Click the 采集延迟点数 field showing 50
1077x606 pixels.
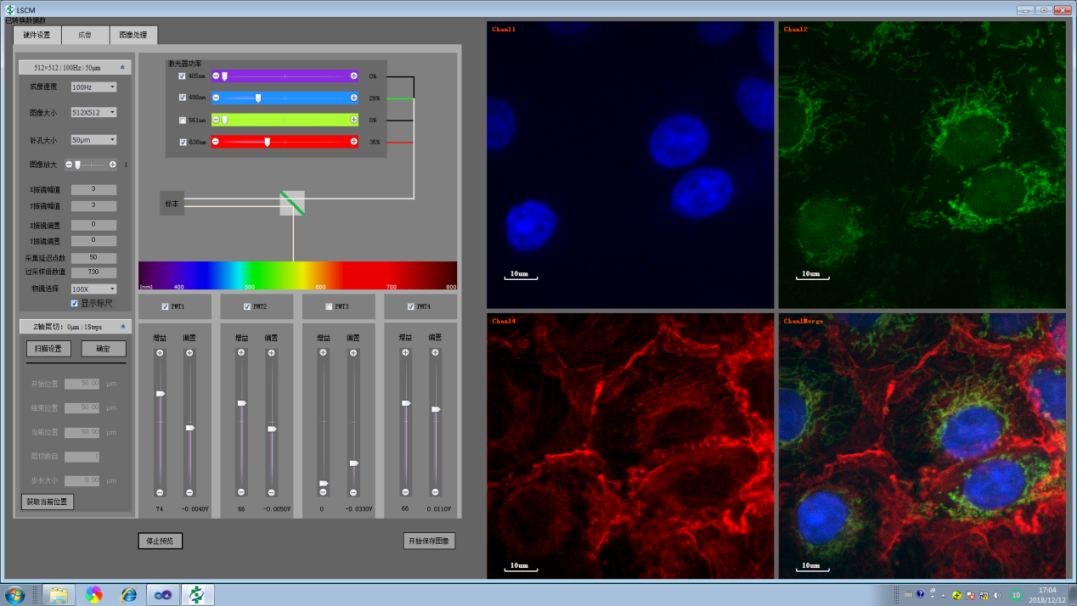[94, 258]
